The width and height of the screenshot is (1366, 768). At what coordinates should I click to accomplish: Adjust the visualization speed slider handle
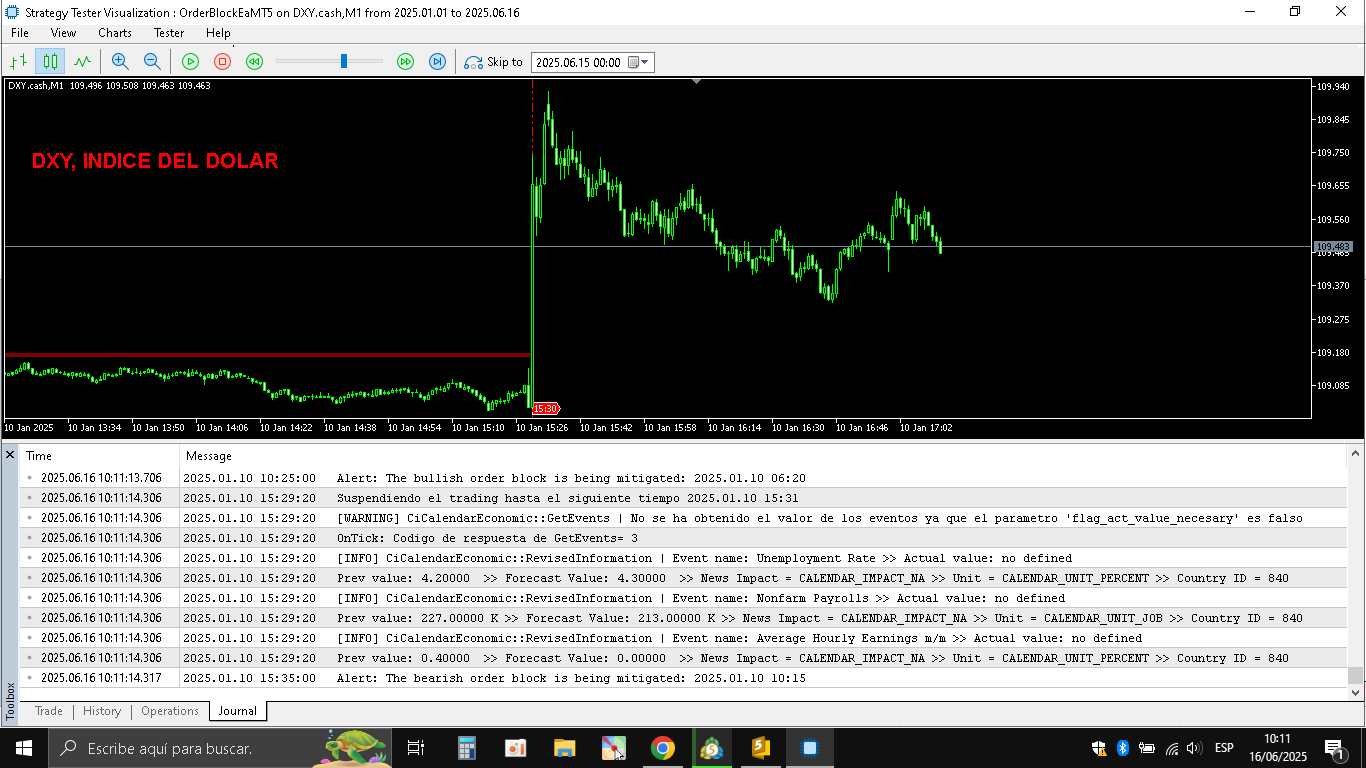[x=344, y=62]
